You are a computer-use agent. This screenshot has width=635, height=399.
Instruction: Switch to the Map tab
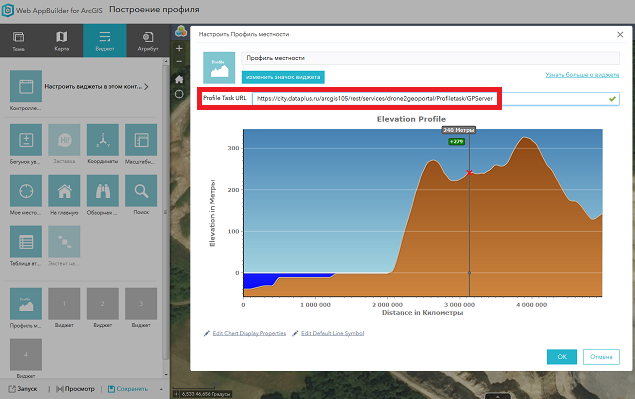click(x=62, y=41)
